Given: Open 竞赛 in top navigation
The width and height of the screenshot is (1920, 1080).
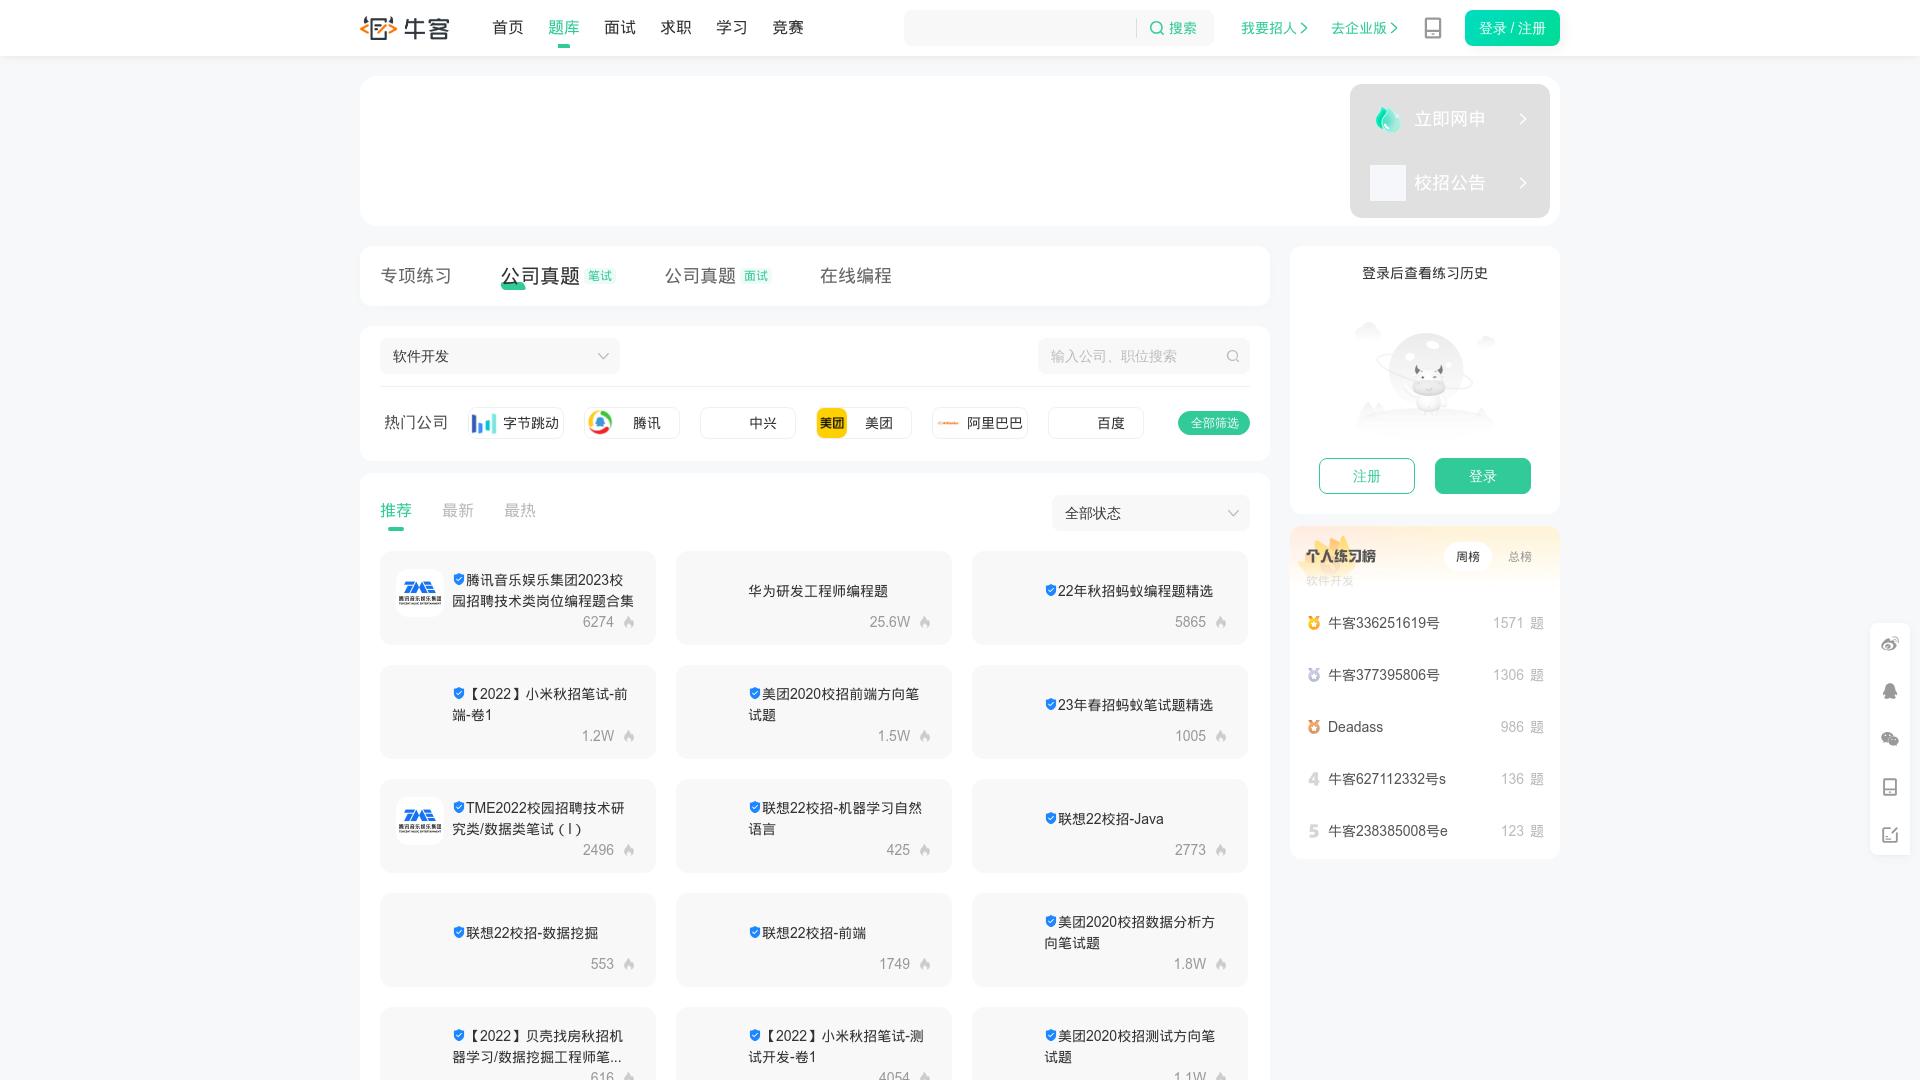Looking at the screenshot, I should (x=788, y=28).
